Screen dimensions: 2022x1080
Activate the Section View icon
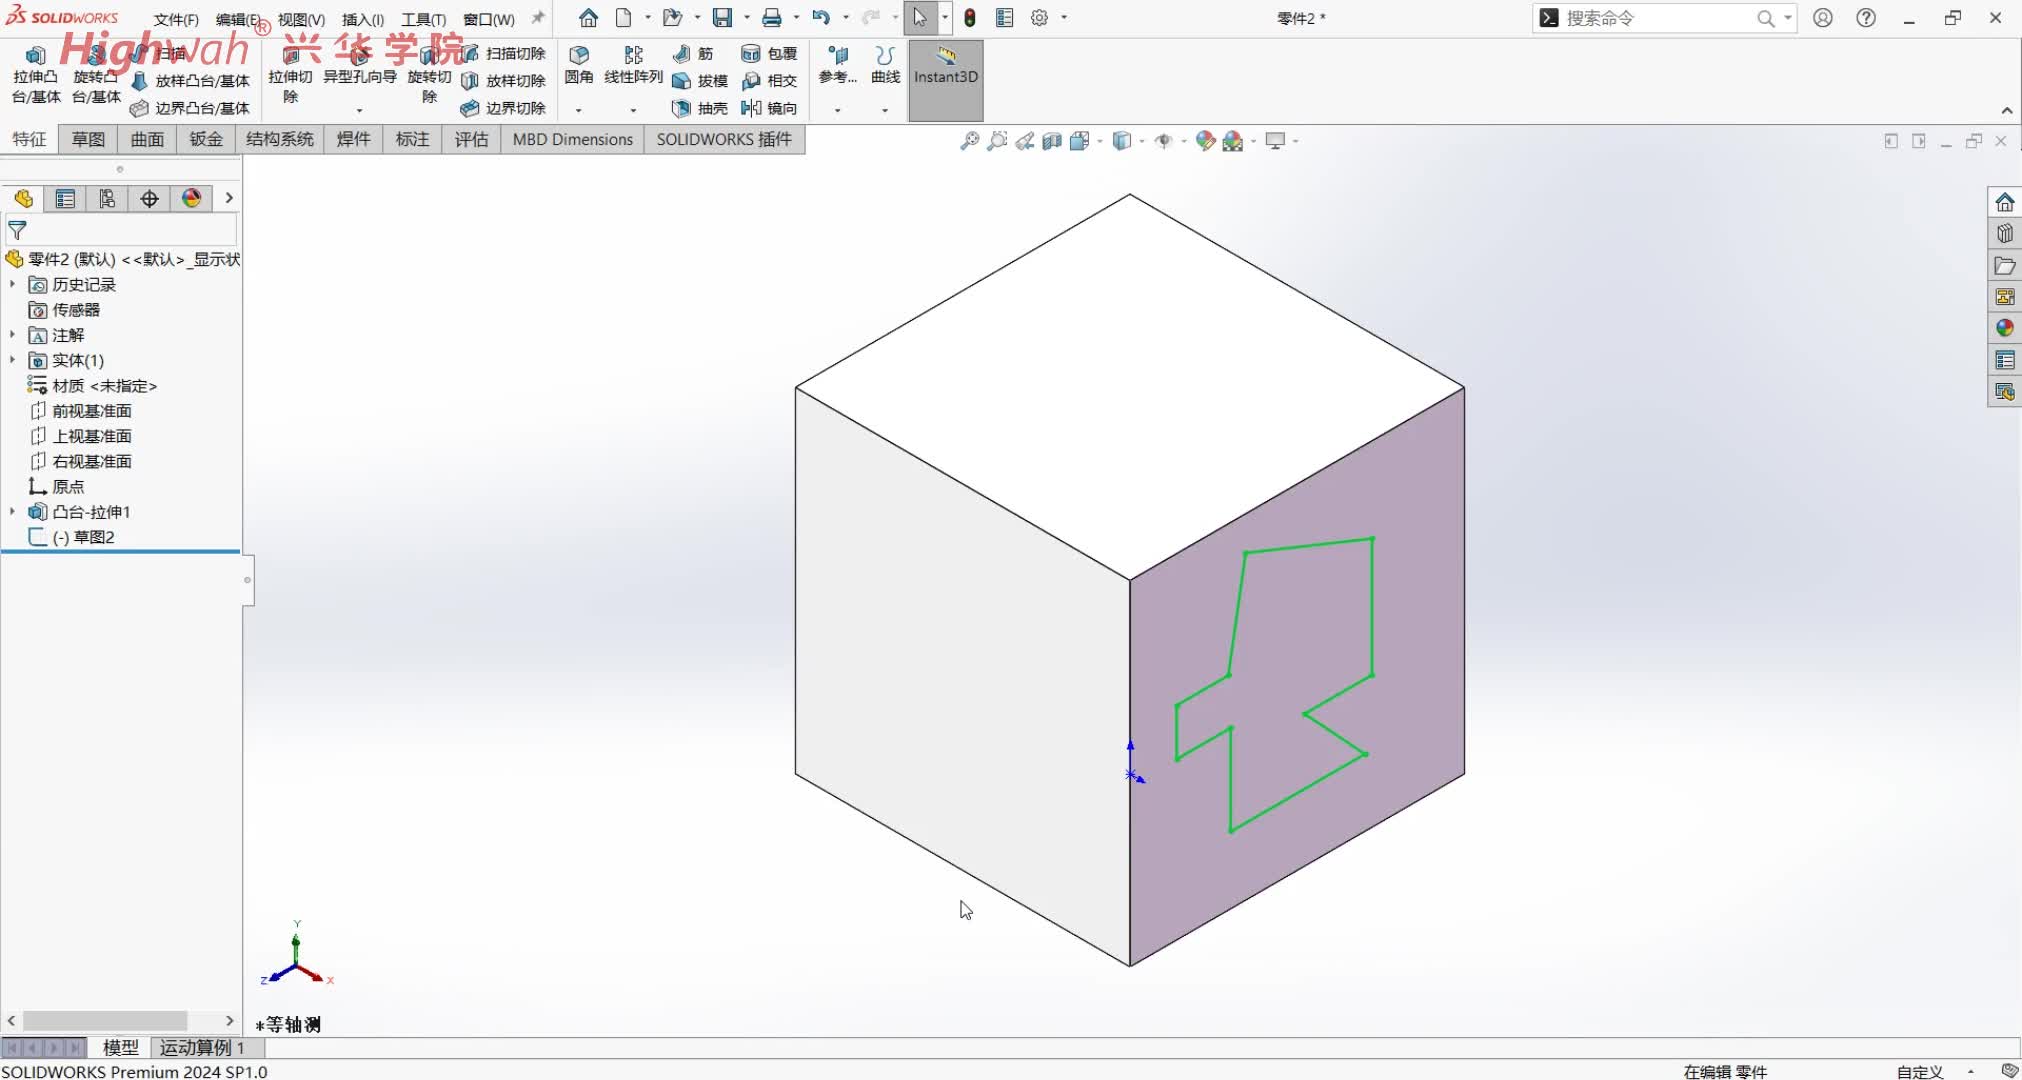[x=1052, y=141]
